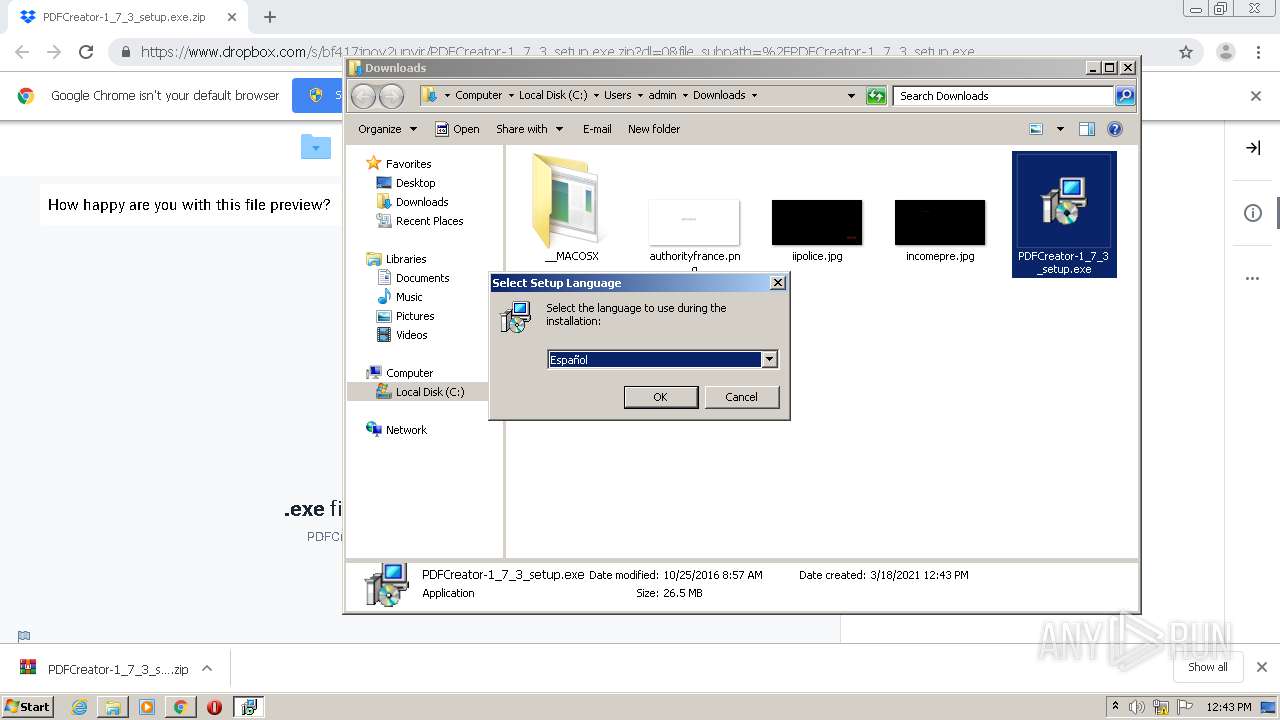Image resolution: width=1280 pixels, height=720 pixels.
Task: Click Users in the address breadcrumb
Action: 617,96
